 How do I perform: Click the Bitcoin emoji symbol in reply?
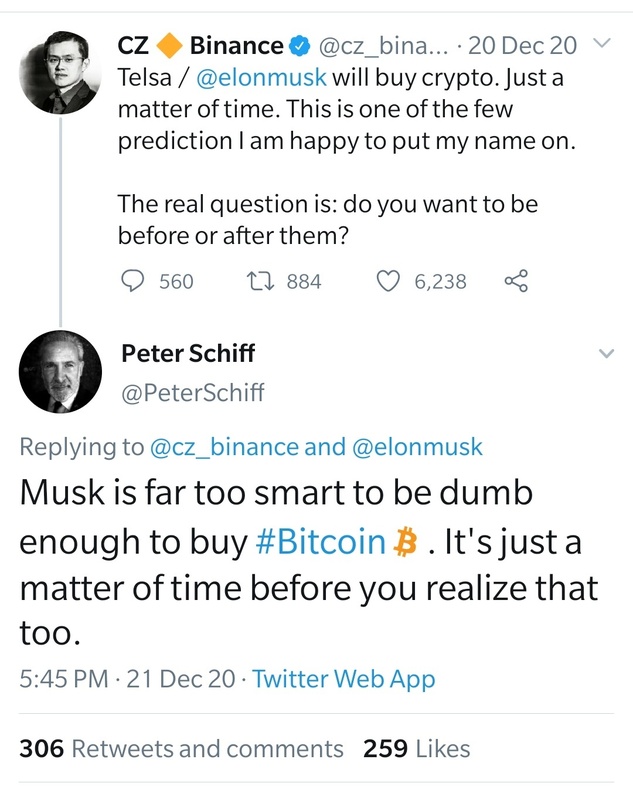[x=406, y=543]
